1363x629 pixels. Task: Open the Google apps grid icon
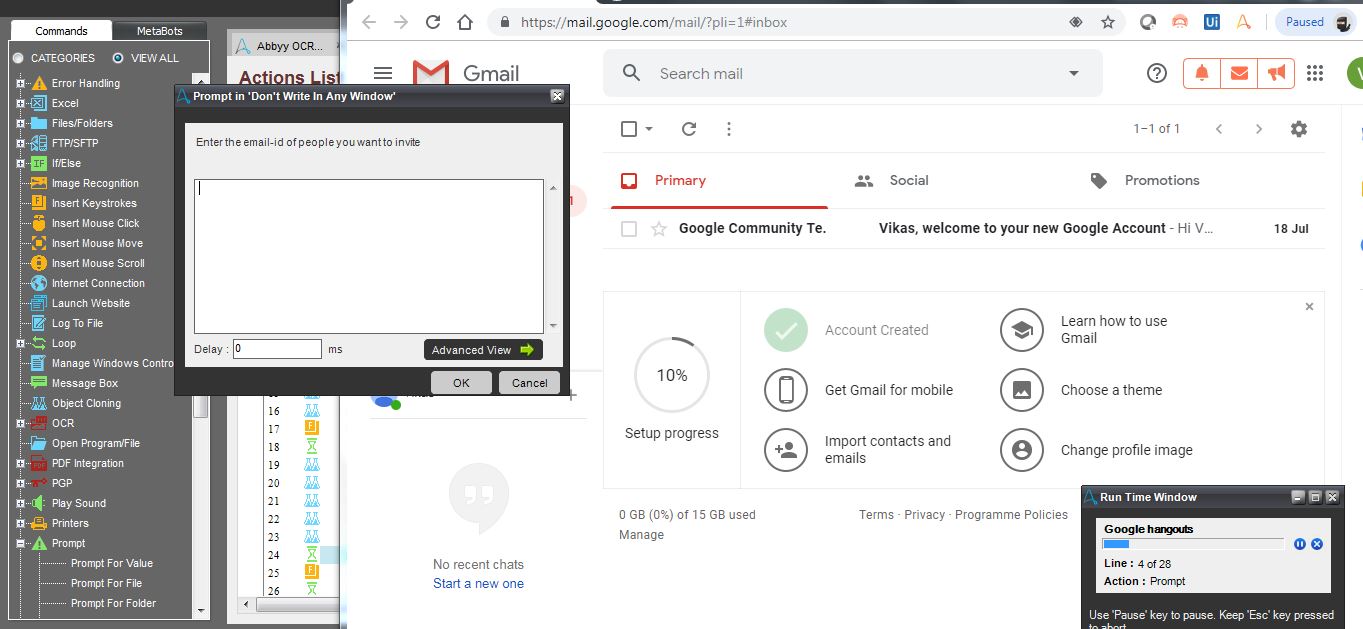point(1315,73)
